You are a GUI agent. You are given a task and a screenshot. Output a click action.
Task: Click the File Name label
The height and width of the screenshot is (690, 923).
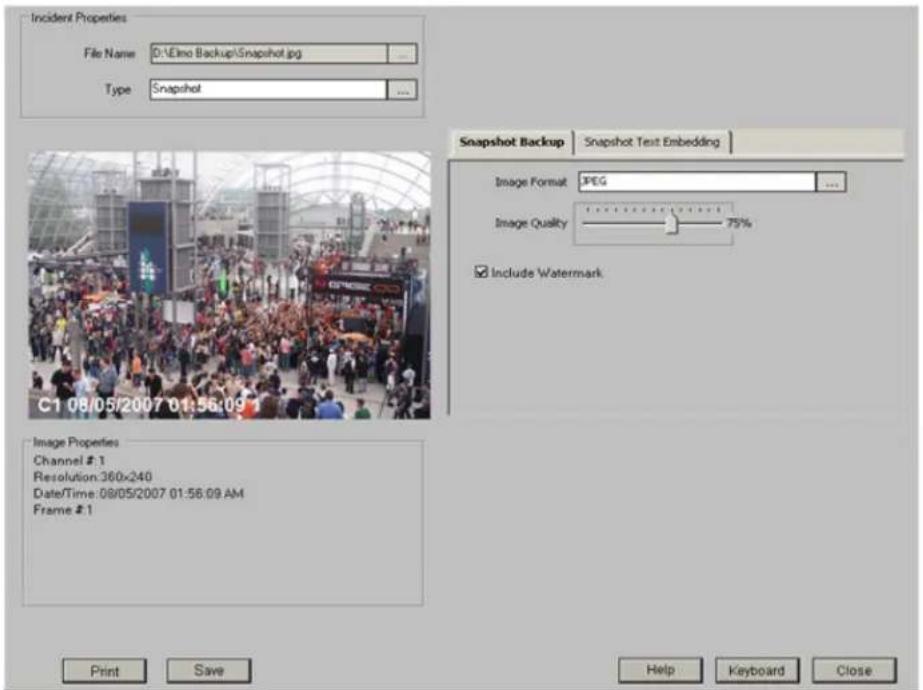click(x=109, y=54)
